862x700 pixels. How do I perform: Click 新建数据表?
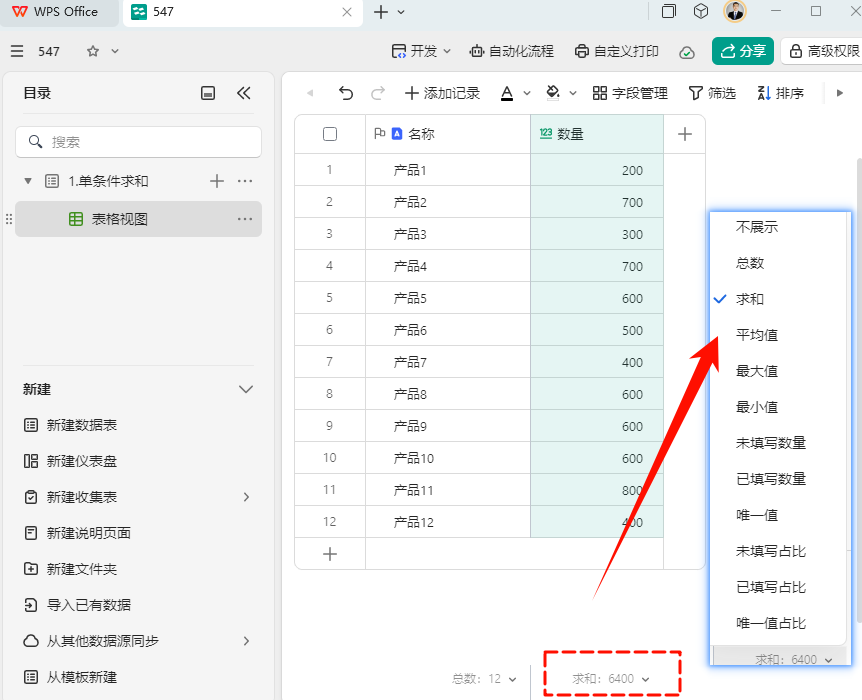click(71, 425)
